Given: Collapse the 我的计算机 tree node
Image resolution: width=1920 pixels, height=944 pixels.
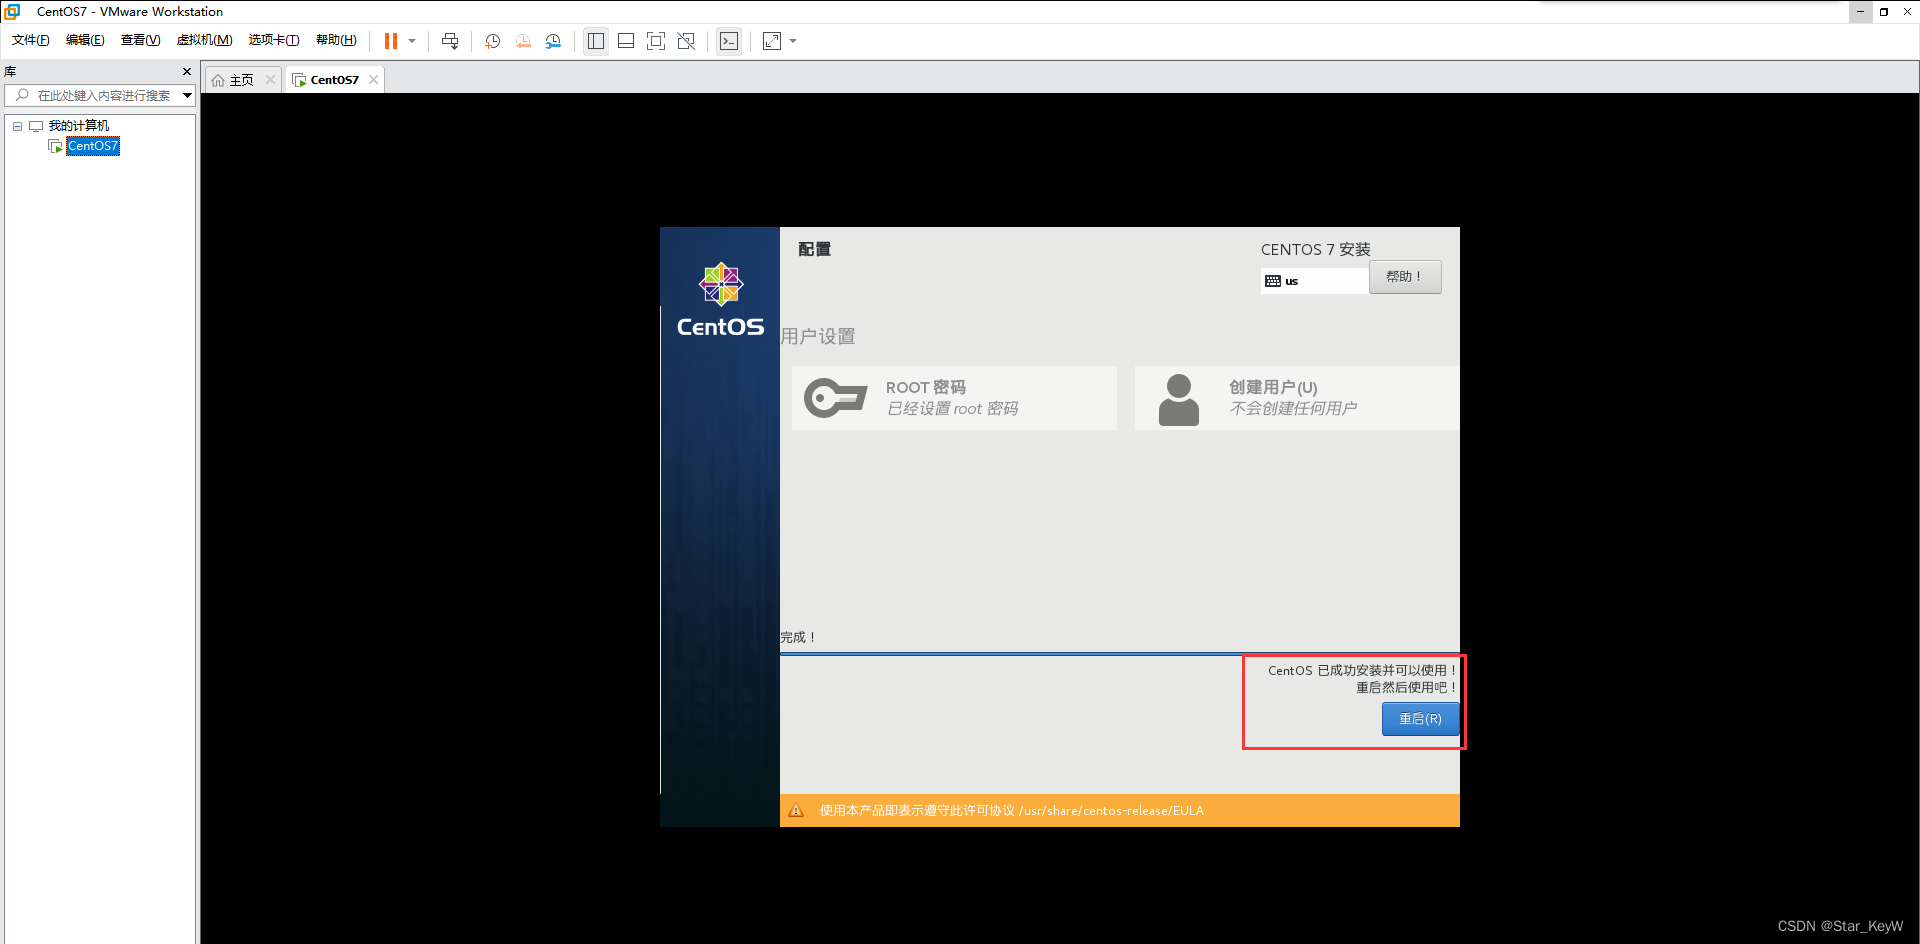Looking at the screenshot, I should [16, 125].
